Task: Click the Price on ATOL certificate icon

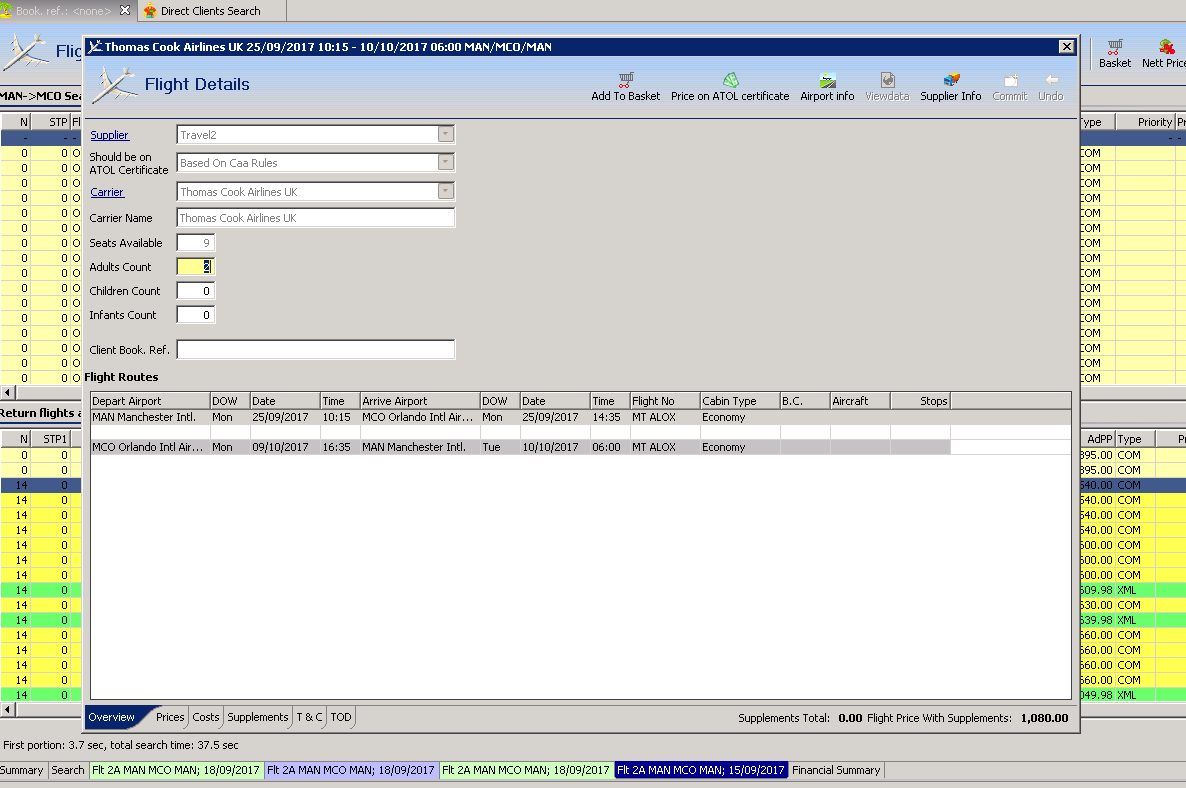Action: coord(730,80)
